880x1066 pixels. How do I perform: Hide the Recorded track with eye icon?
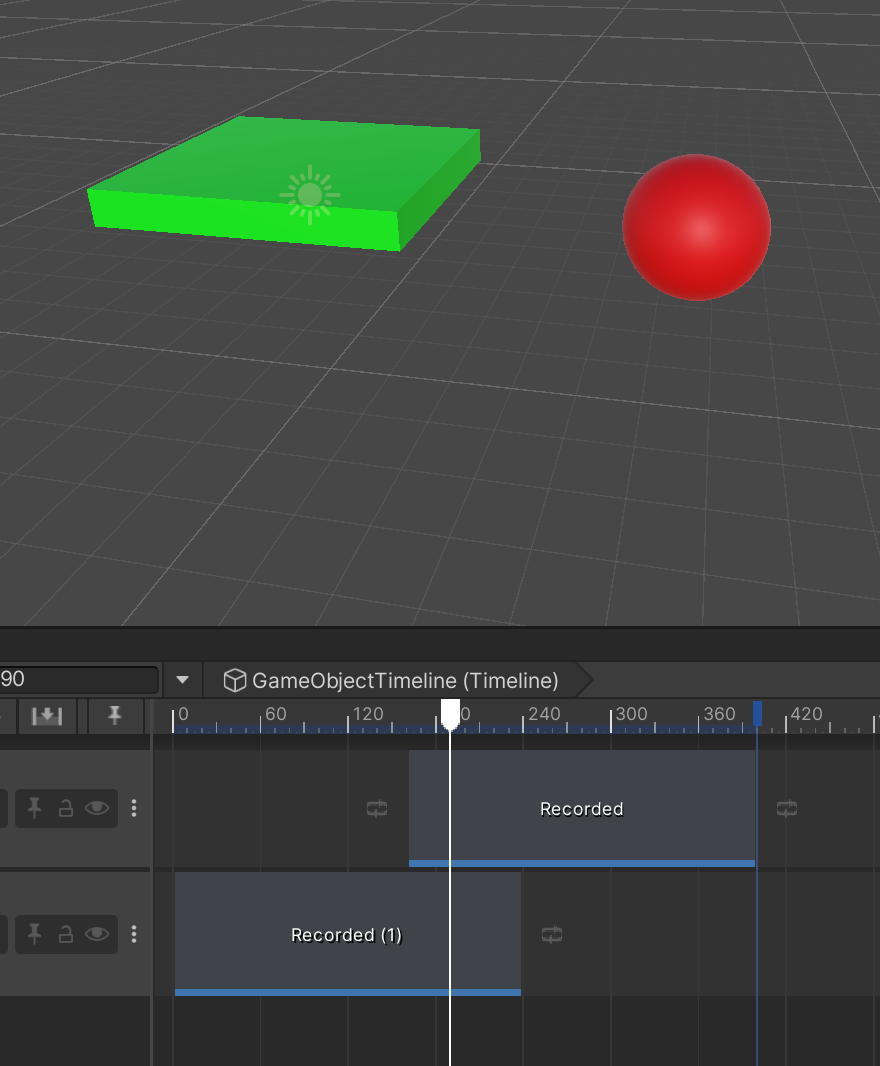(x=97, y=808)
